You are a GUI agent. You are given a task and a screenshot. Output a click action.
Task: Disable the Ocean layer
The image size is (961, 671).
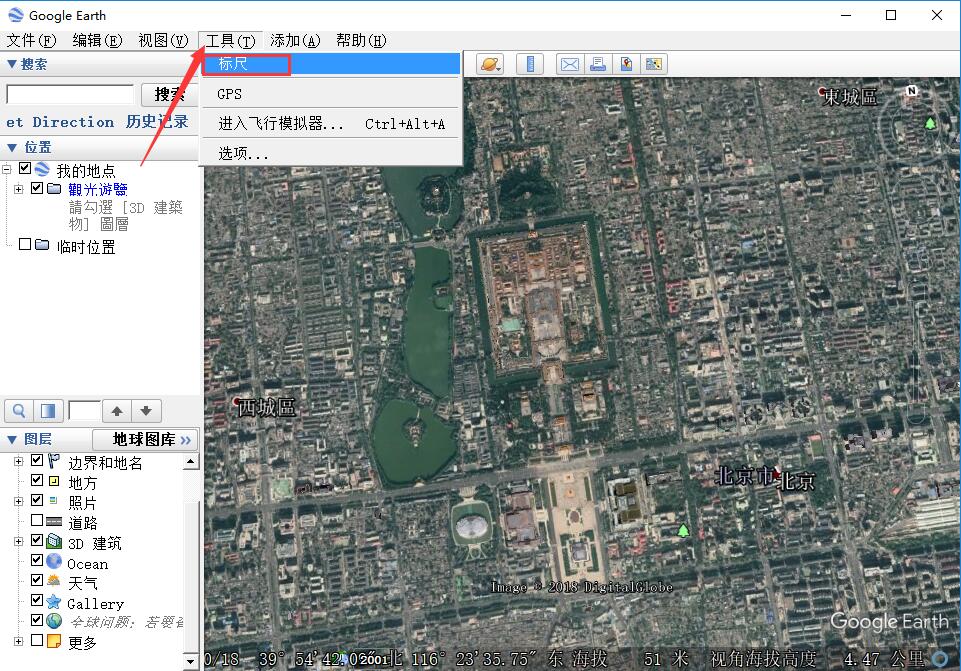(x=35, y=563)
